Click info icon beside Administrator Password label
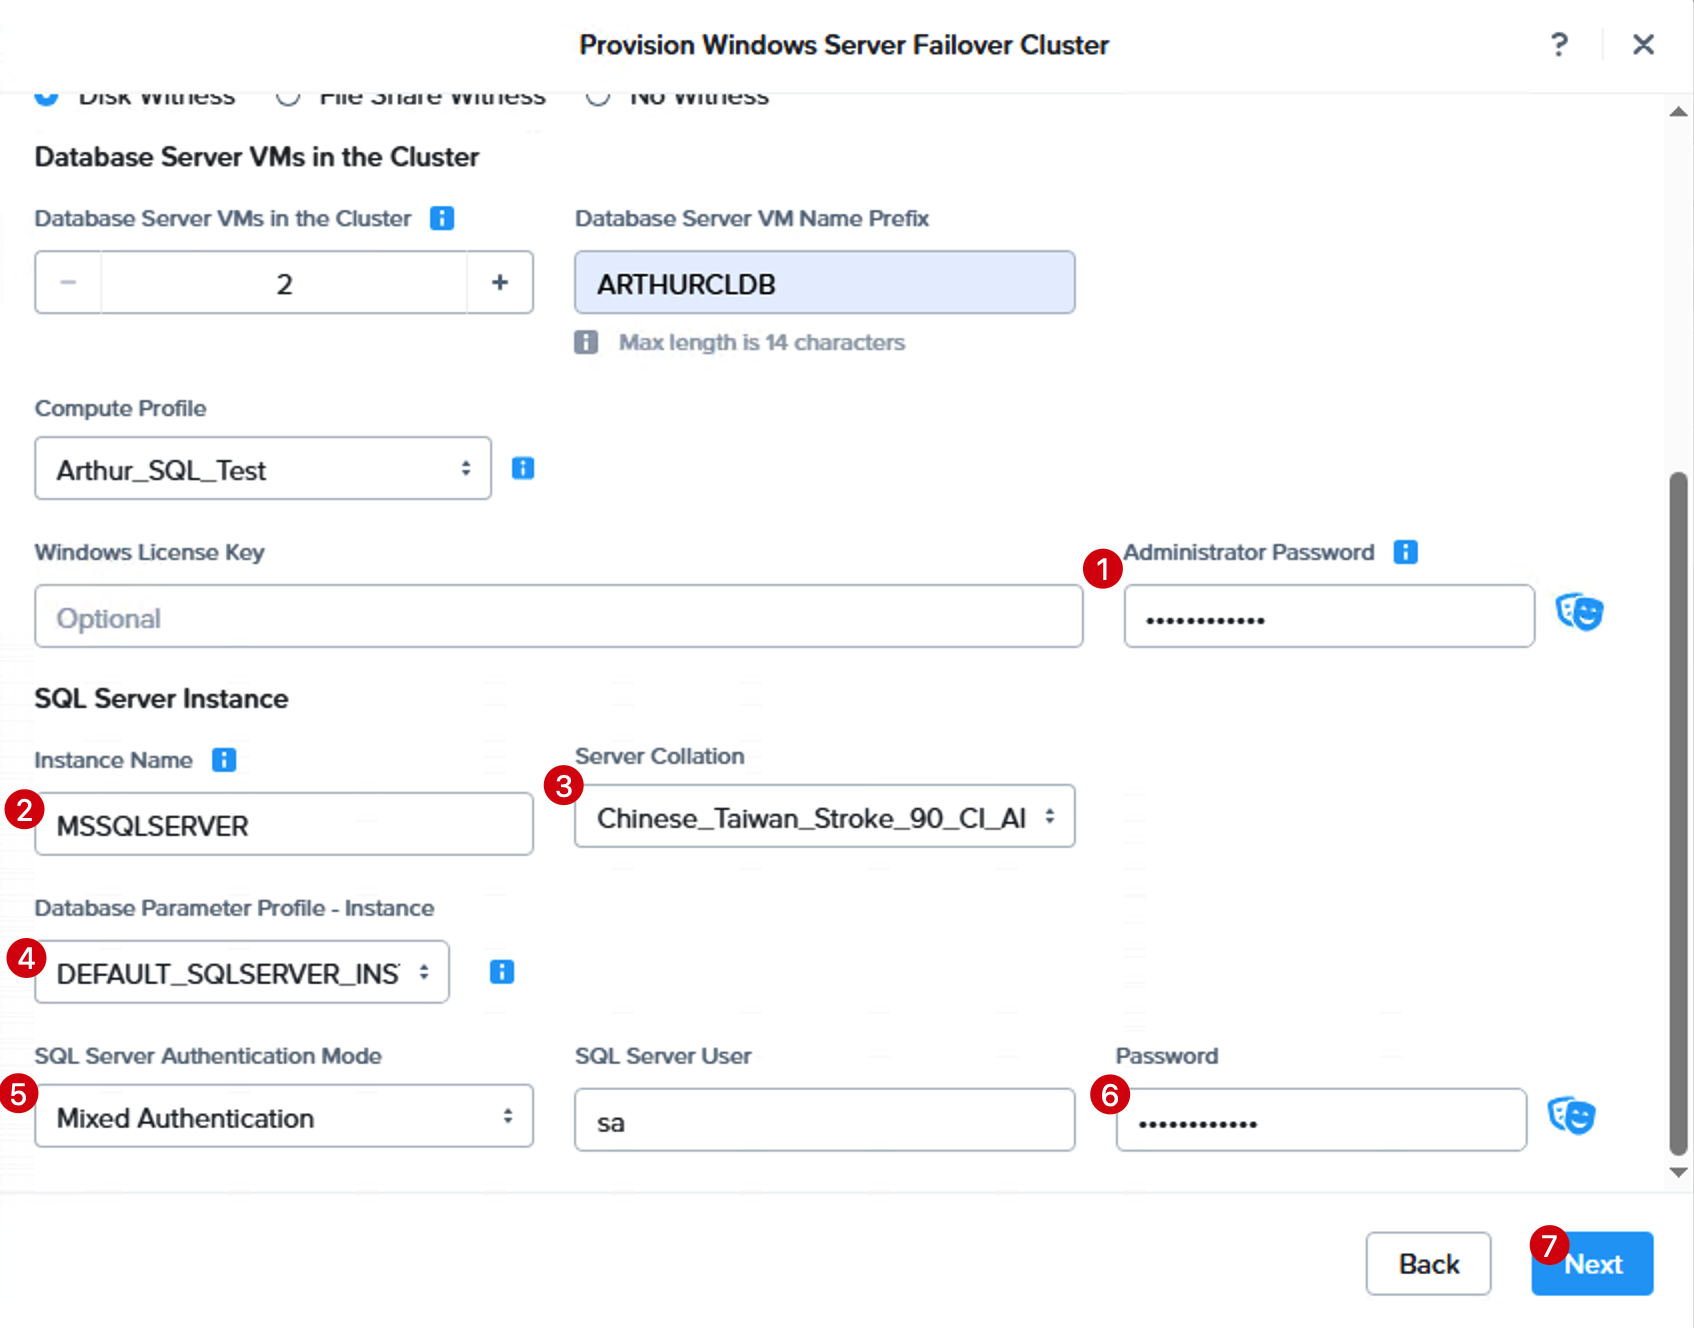Image resolution: width=1694 pixels, height=1328 pixels. point(1405,552)
